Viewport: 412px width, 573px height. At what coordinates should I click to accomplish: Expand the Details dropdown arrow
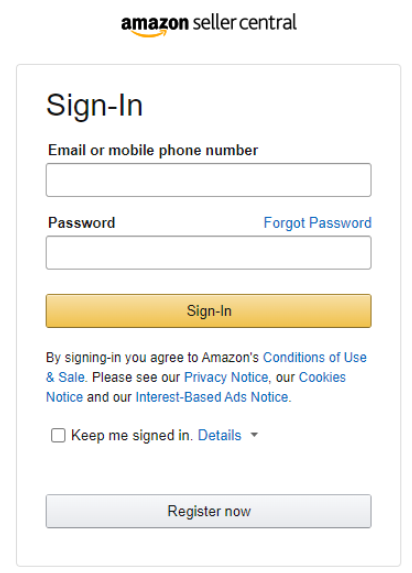point(254,435)
